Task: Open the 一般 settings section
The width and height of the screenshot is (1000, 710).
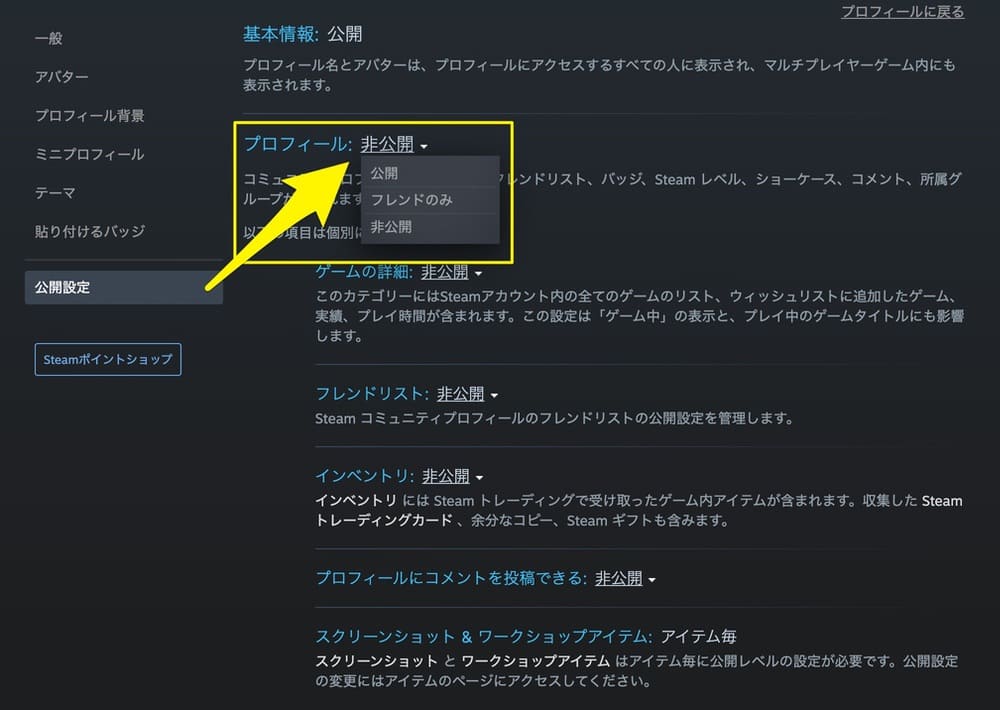Action: click(x=48, y=38)
